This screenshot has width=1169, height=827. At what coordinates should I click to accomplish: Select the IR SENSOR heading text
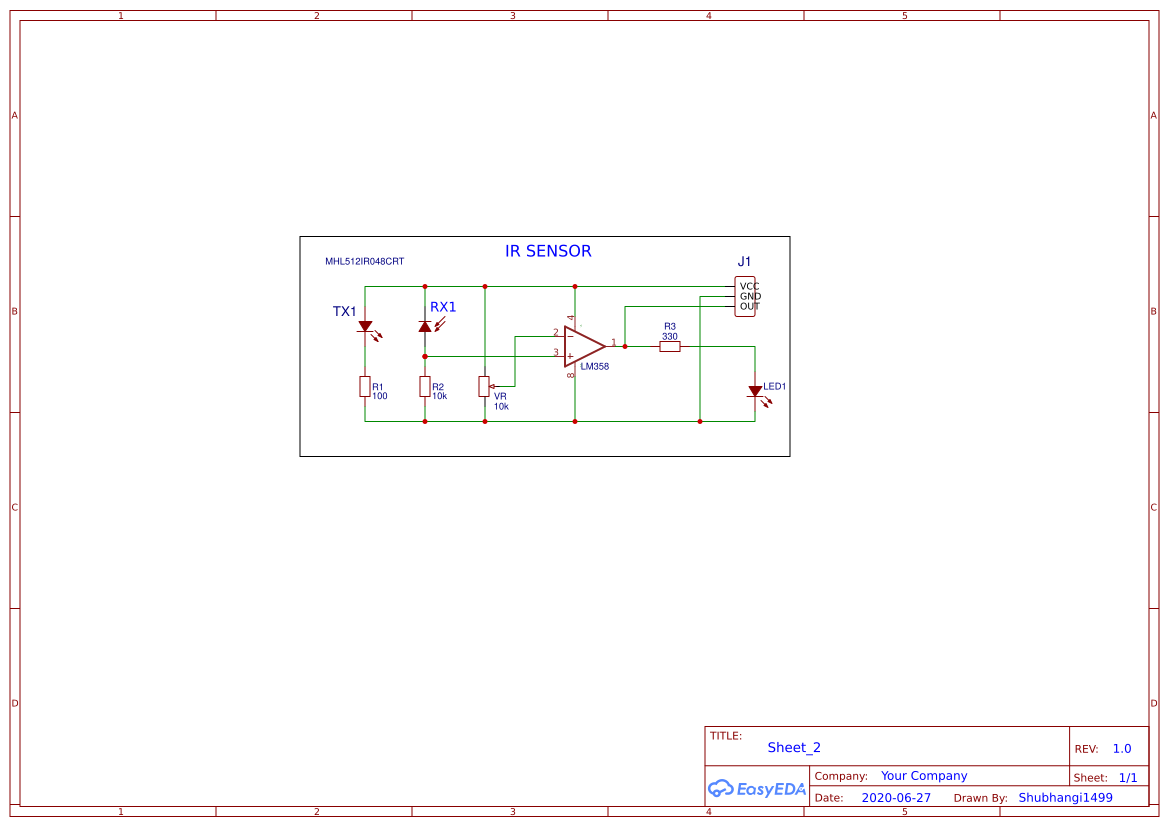point(548,251)
